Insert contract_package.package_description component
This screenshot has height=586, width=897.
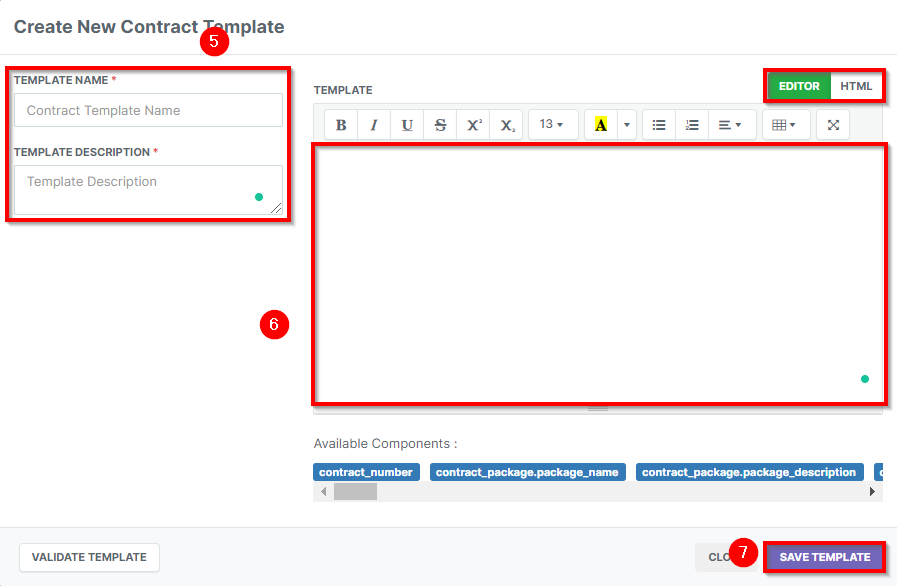[749, 472]
